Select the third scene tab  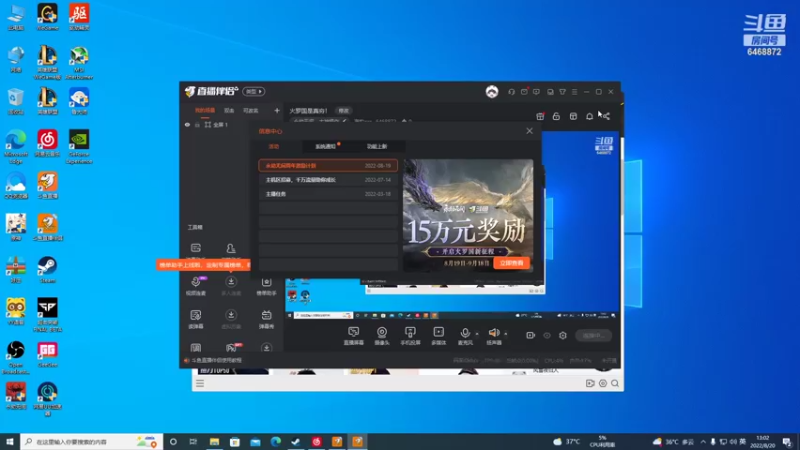[x=251, y=110]
